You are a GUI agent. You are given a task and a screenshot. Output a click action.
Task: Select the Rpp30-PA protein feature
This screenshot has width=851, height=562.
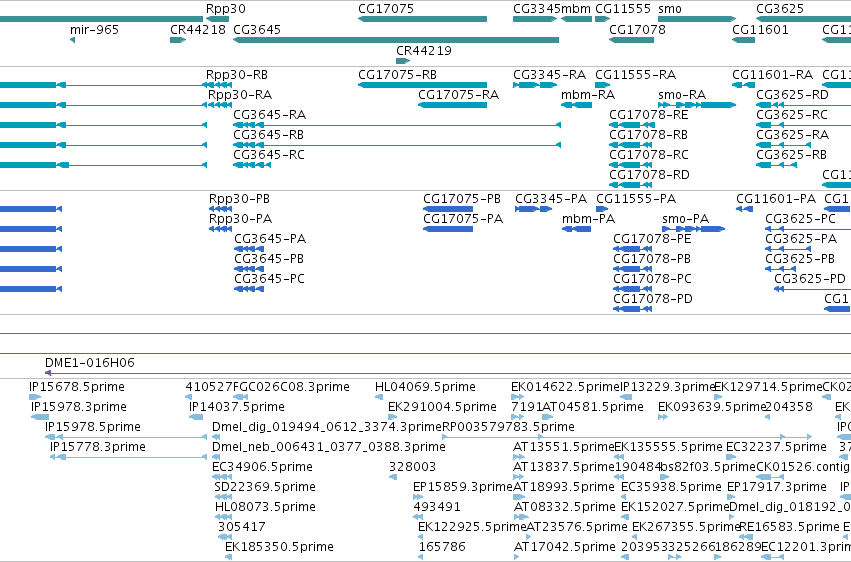(x=220, y=229)
